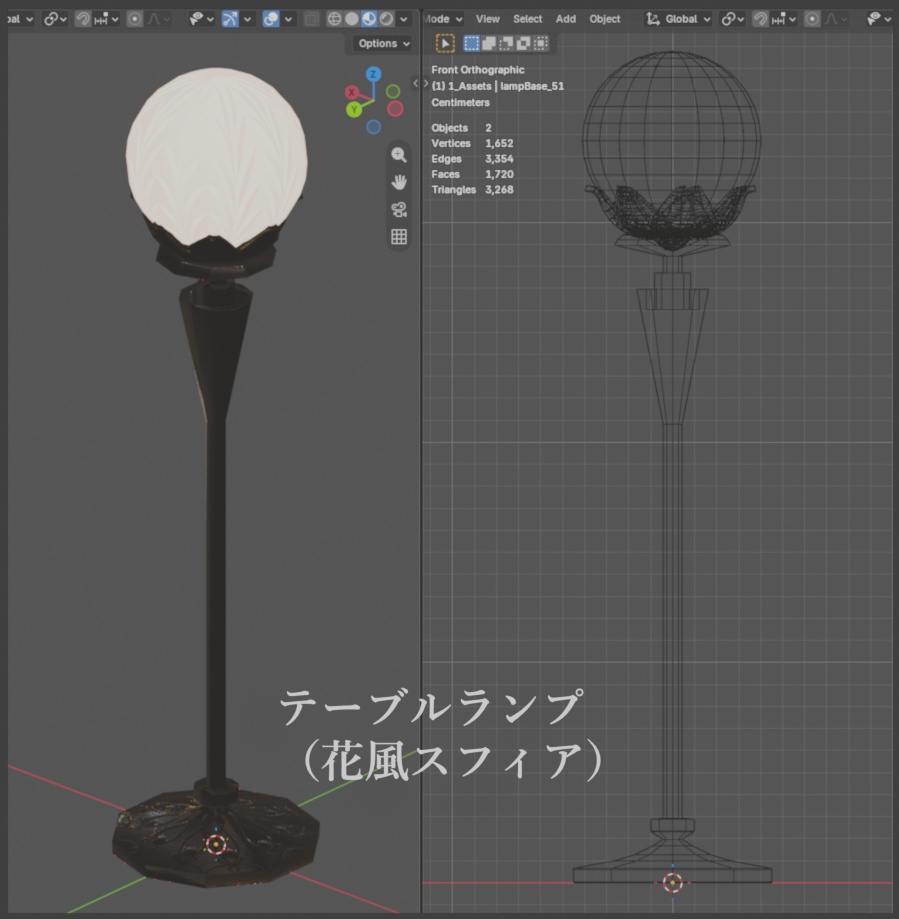
Task: Open shading options dropdown arrow
Action: tap(404, 19)
